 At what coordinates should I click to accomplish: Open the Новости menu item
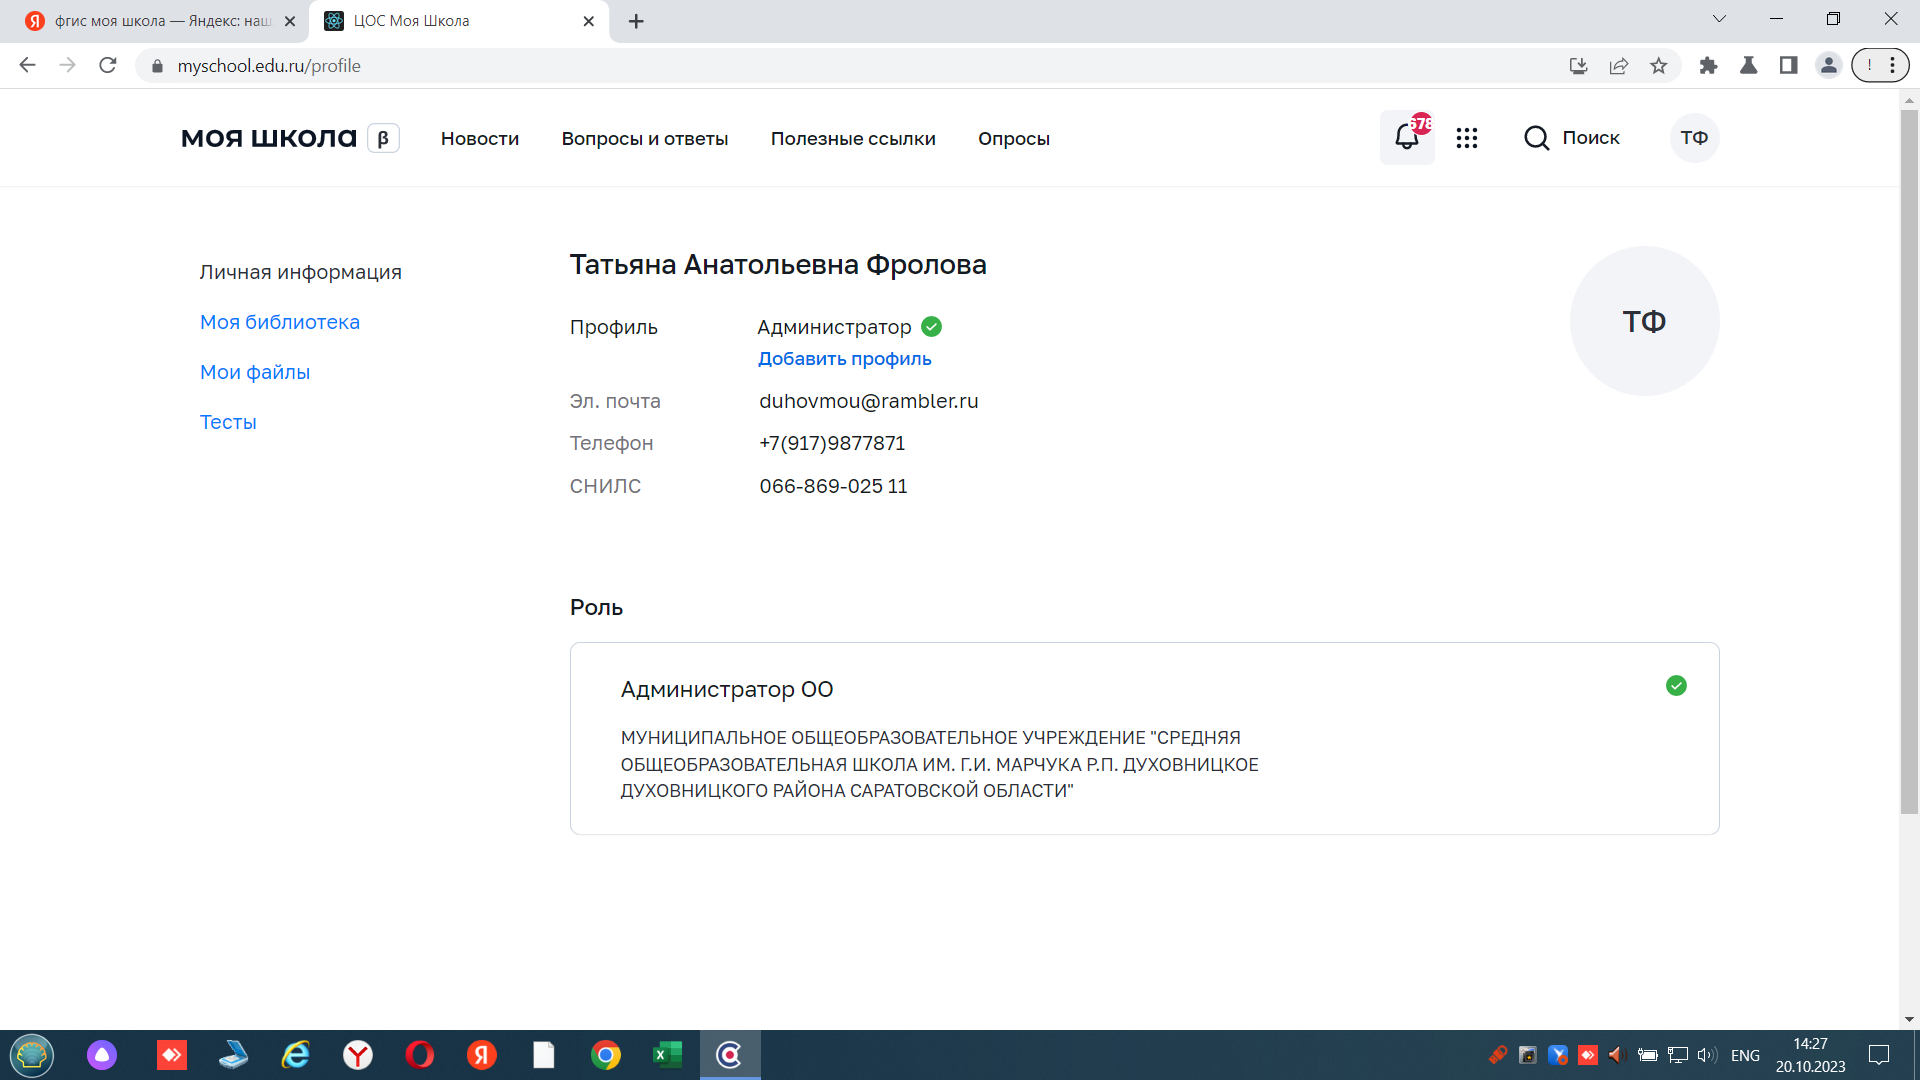(x=480, y=139)
